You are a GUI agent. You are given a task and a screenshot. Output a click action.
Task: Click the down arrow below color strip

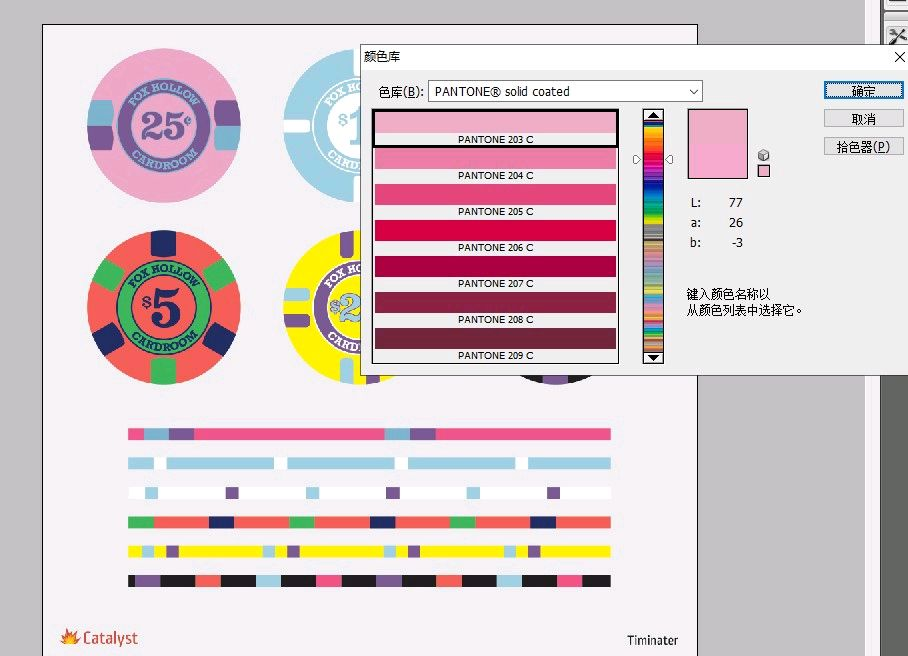pos(653,357)
